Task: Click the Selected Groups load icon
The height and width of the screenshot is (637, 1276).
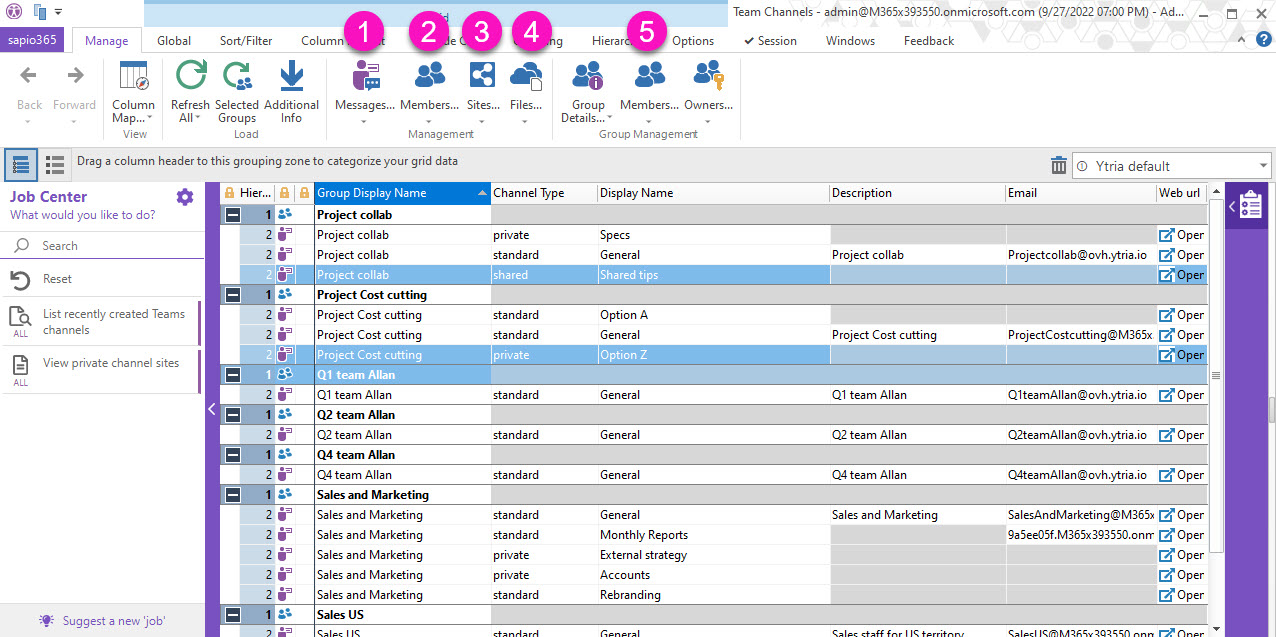Action: pyautogui.click(x=237, y=78)
